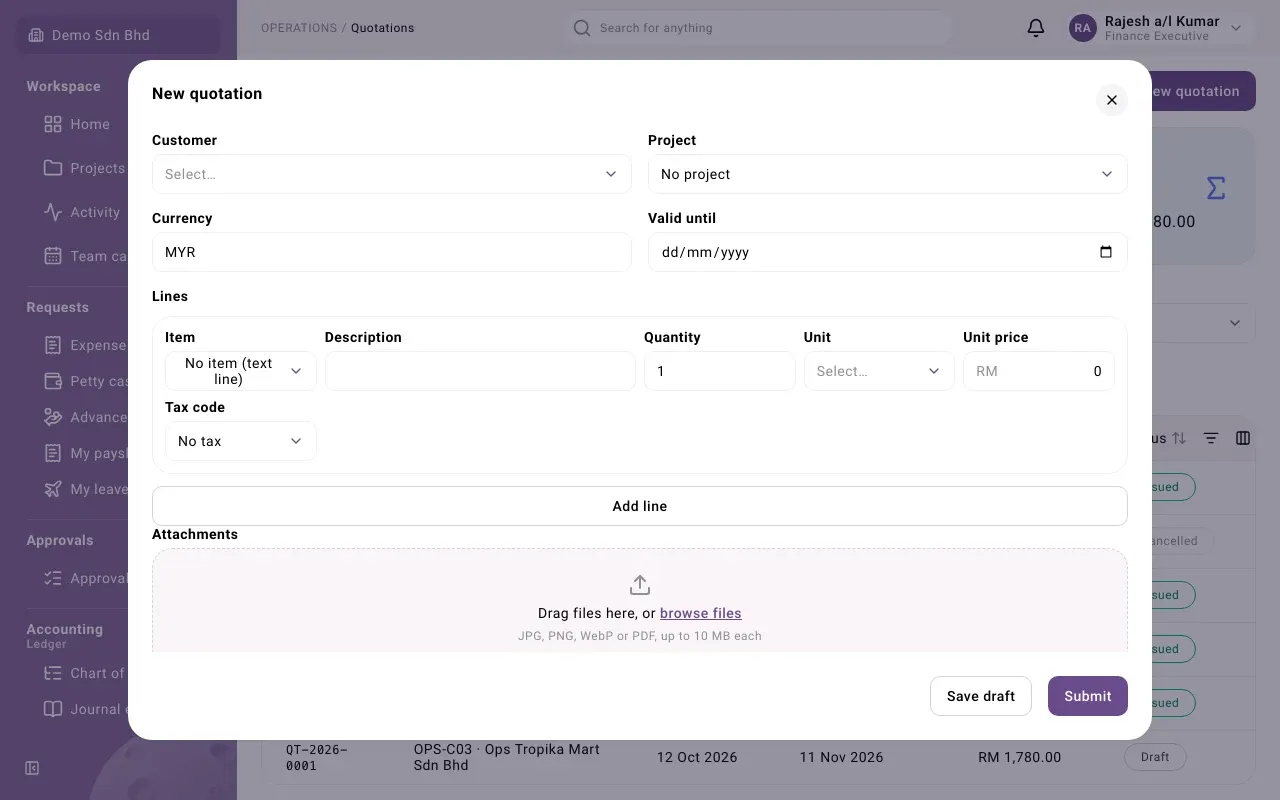Click the Save draft button
The image size is (1280, 800).
(x=981, y=696)
